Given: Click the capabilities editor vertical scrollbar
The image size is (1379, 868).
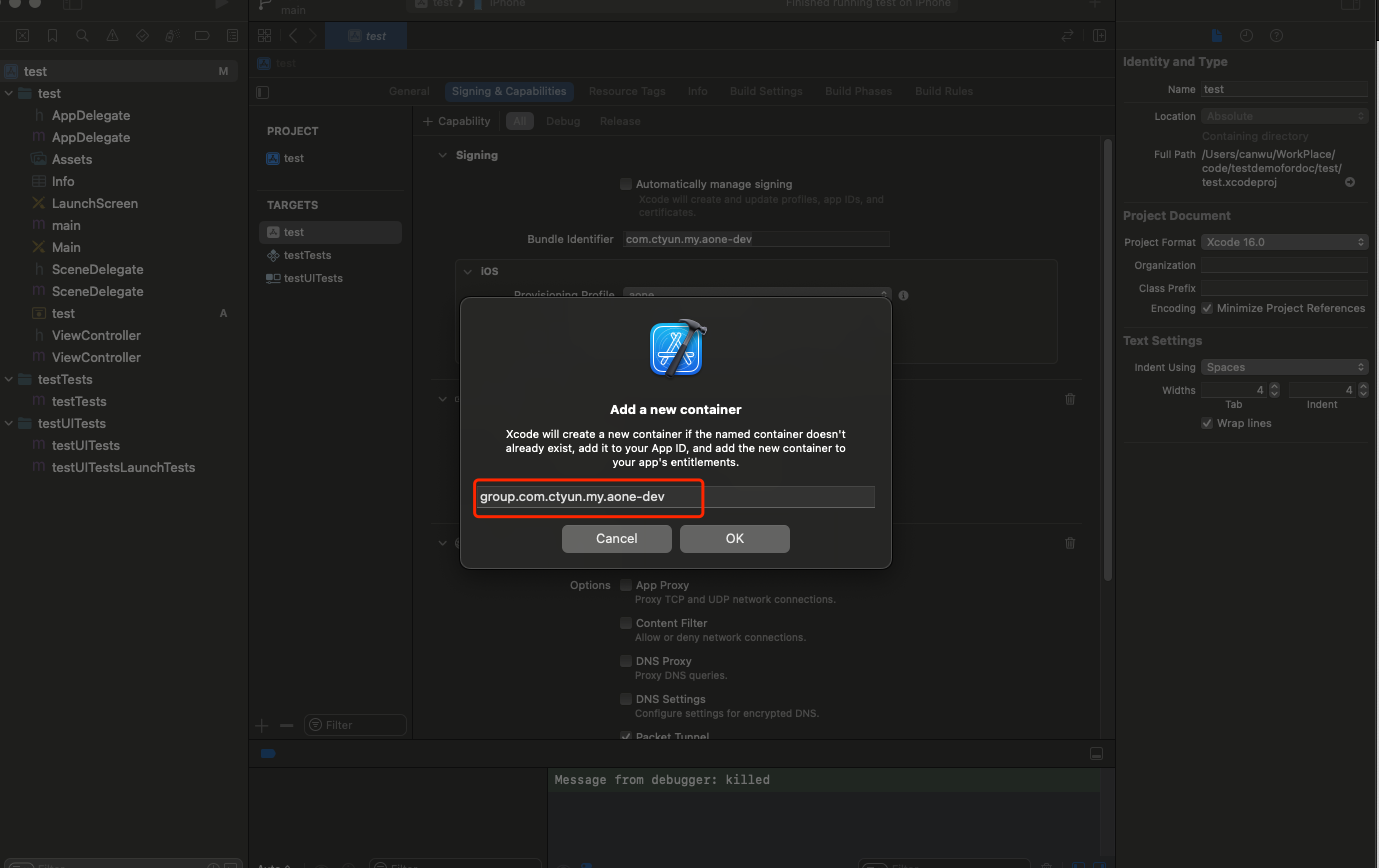Looking at the screenshot, I should point(1107,360).
